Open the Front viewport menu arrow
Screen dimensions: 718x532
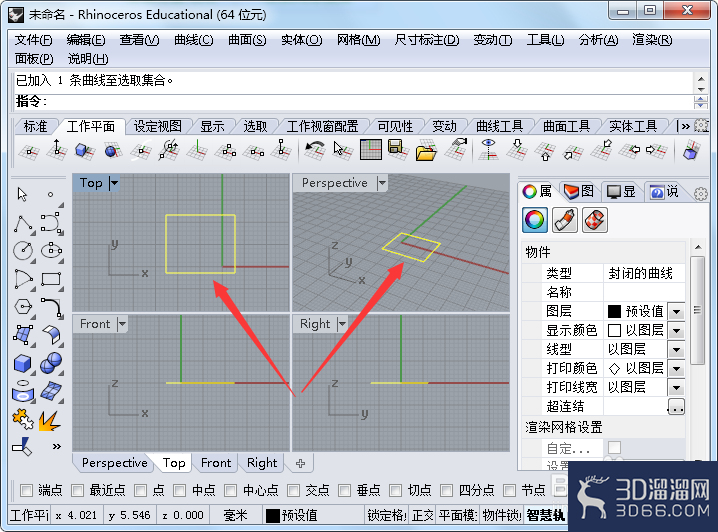(x=122, y=324)
